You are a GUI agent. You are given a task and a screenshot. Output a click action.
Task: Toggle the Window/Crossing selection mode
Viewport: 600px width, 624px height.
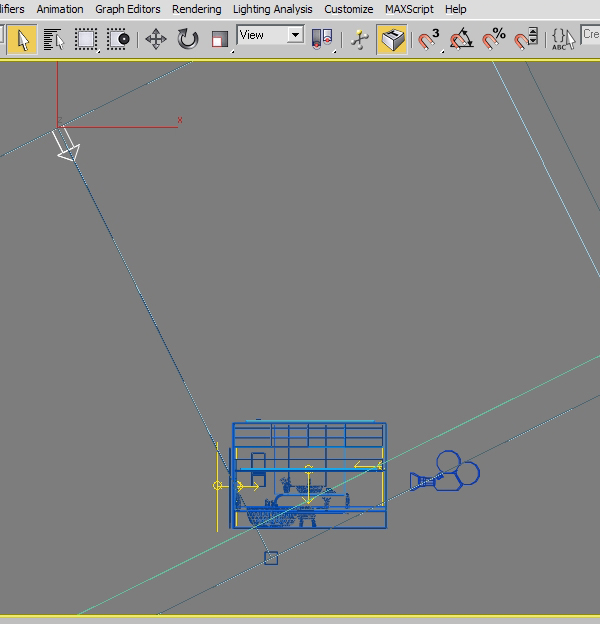pos(118,39)
